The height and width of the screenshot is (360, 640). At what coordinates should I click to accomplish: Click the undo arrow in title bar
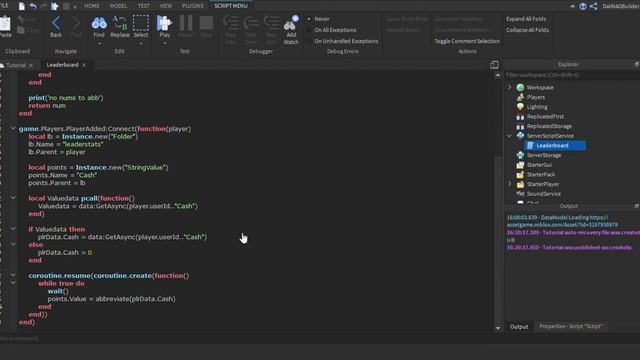click(33, 6)
